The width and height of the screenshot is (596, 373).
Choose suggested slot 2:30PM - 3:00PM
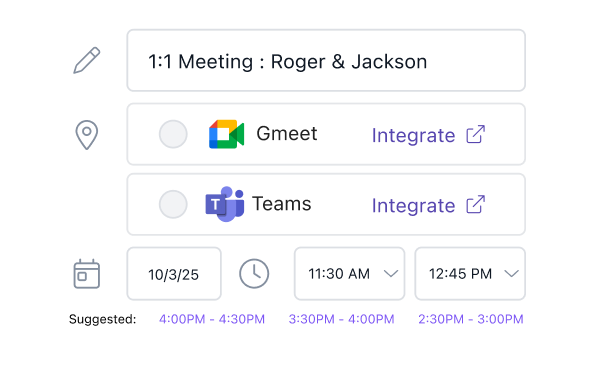point(471,319)
